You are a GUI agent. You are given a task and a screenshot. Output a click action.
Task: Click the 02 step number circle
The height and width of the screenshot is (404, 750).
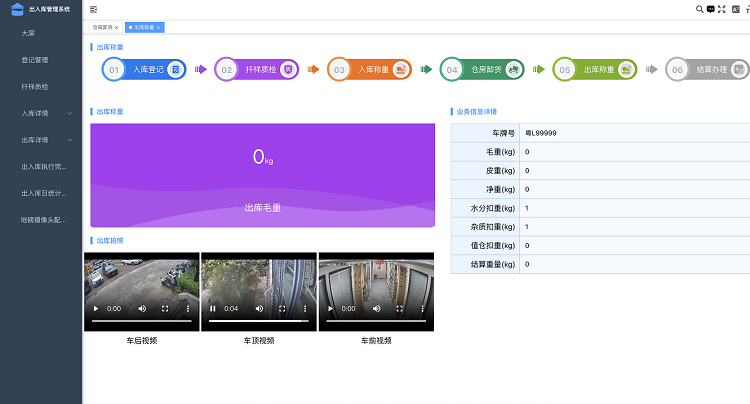[x=226, y=70]
